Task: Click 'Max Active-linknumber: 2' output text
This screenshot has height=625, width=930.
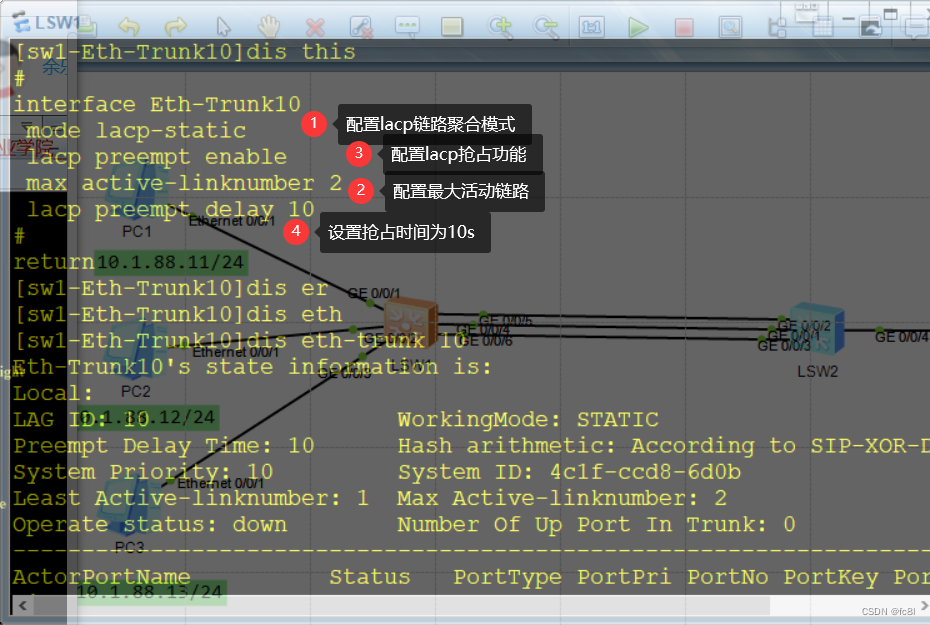Action: (x=562, y=498)
